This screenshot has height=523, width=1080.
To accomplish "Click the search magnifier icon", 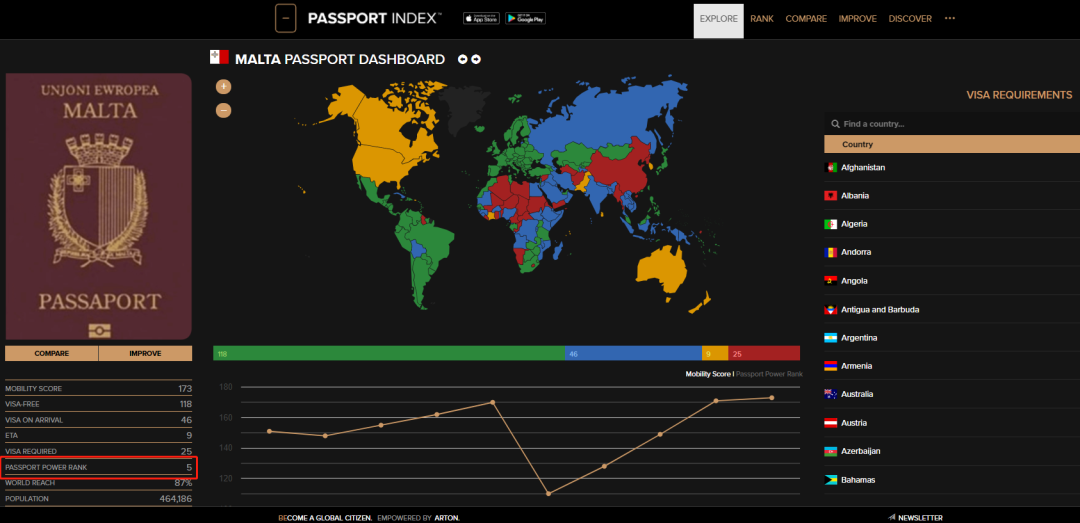I will click(x=835, y=124).
